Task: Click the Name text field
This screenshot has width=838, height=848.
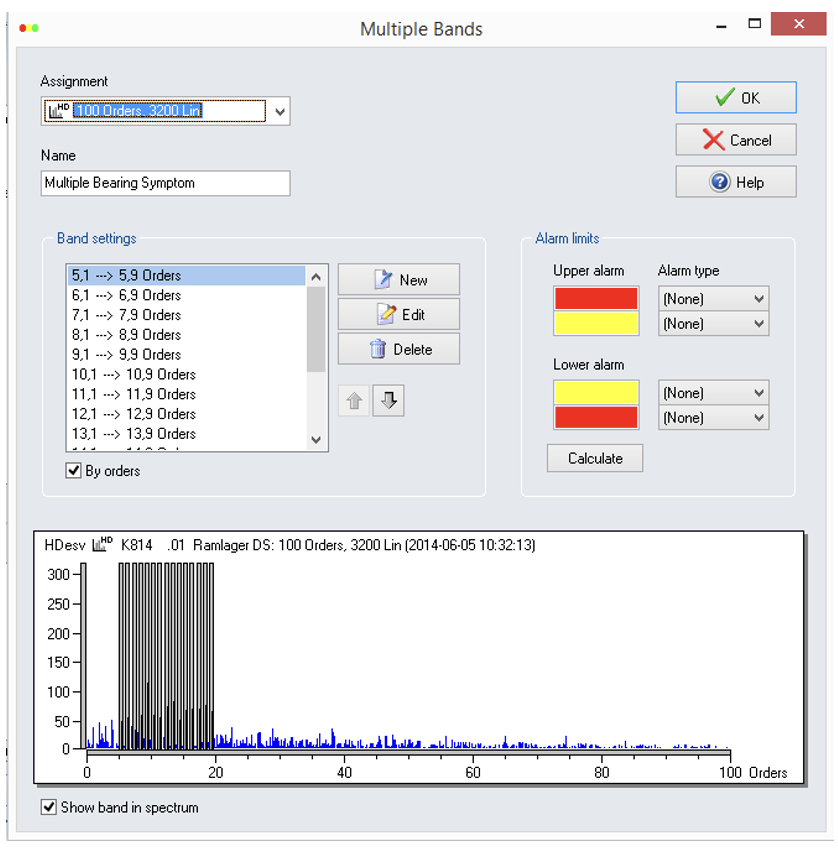Action: (x=166, y=183)
